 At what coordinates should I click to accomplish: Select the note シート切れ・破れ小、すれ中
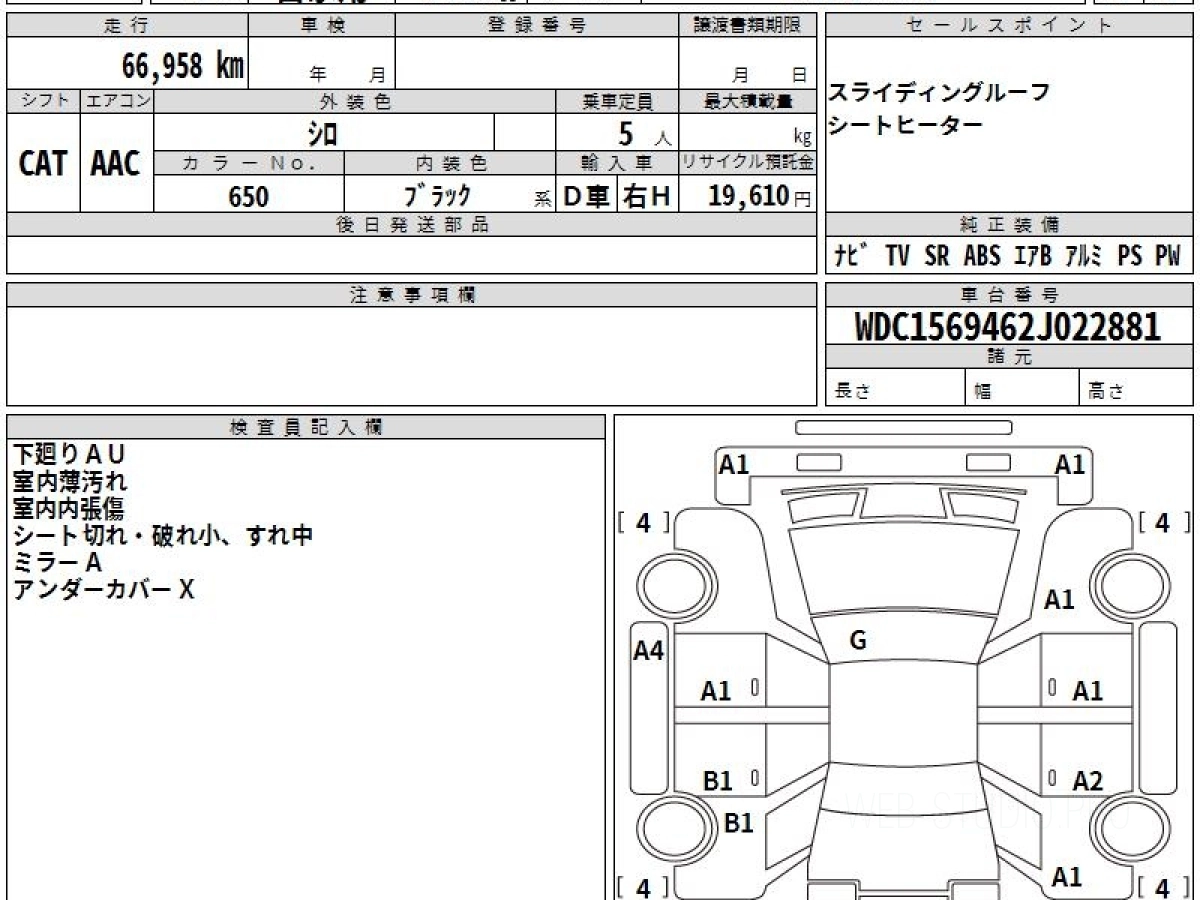pyautogui.click(x=163, y=535)
